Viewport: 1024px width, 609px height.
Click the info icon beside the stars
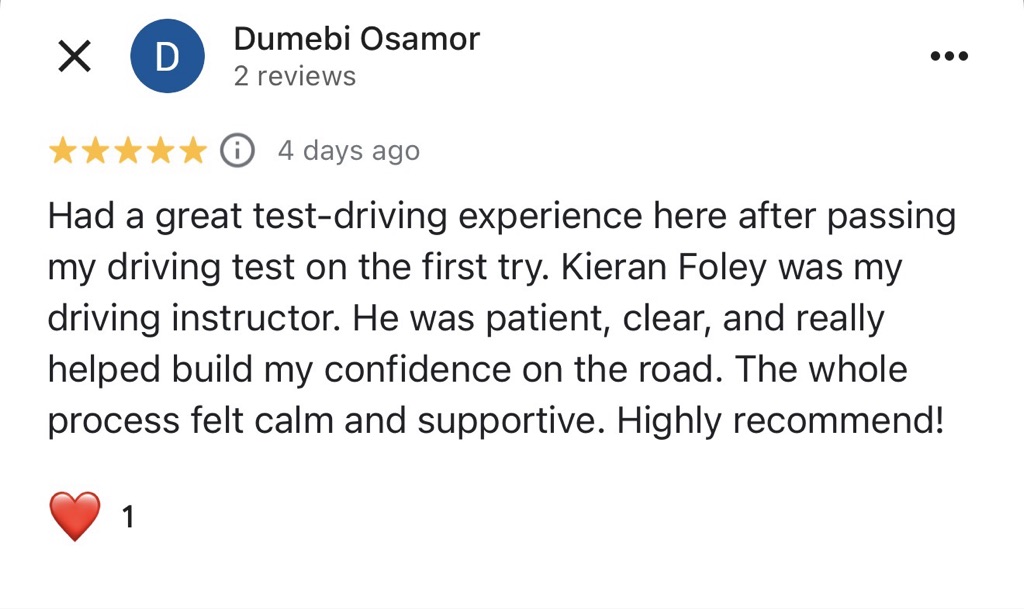point(237,151)
